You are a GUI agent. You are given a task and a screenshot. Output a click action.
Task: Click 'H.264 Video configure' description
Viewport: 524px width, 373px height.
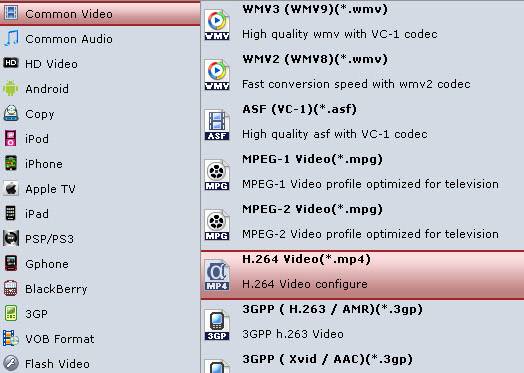pyautogui.click(x=305, y=284)
